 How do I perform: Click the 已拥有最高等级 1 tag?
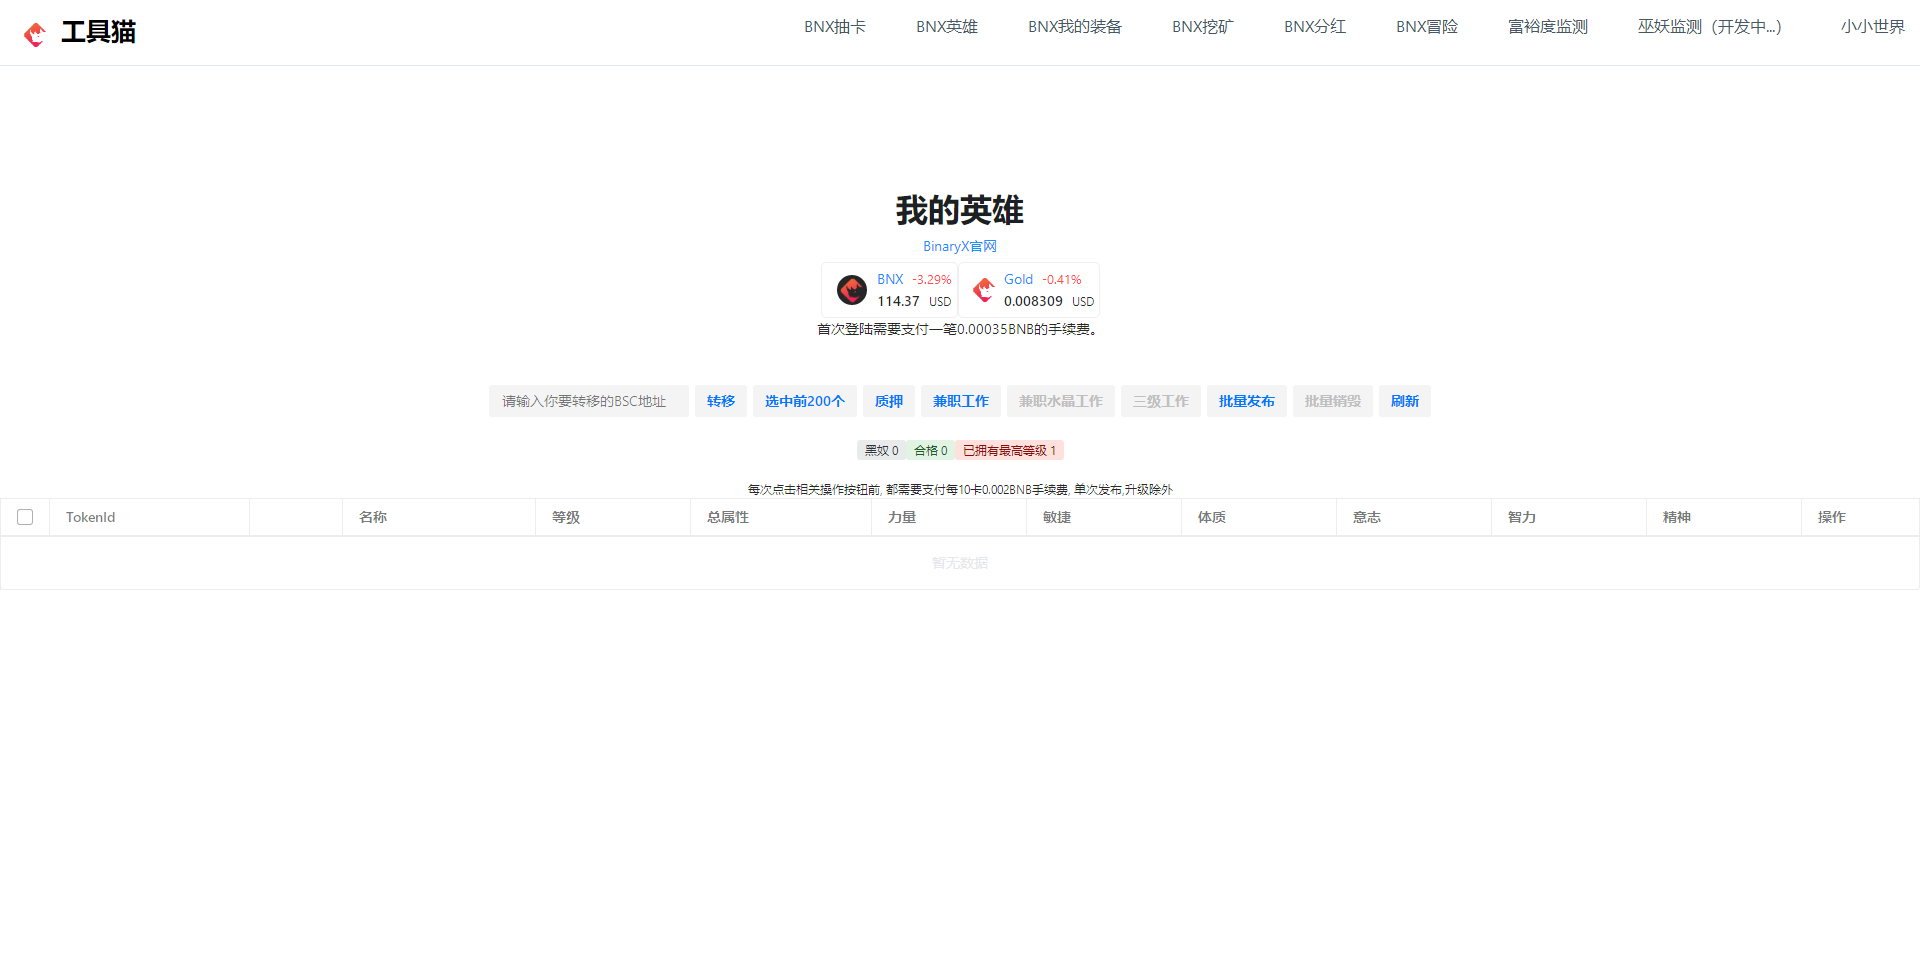[1010, 450]
